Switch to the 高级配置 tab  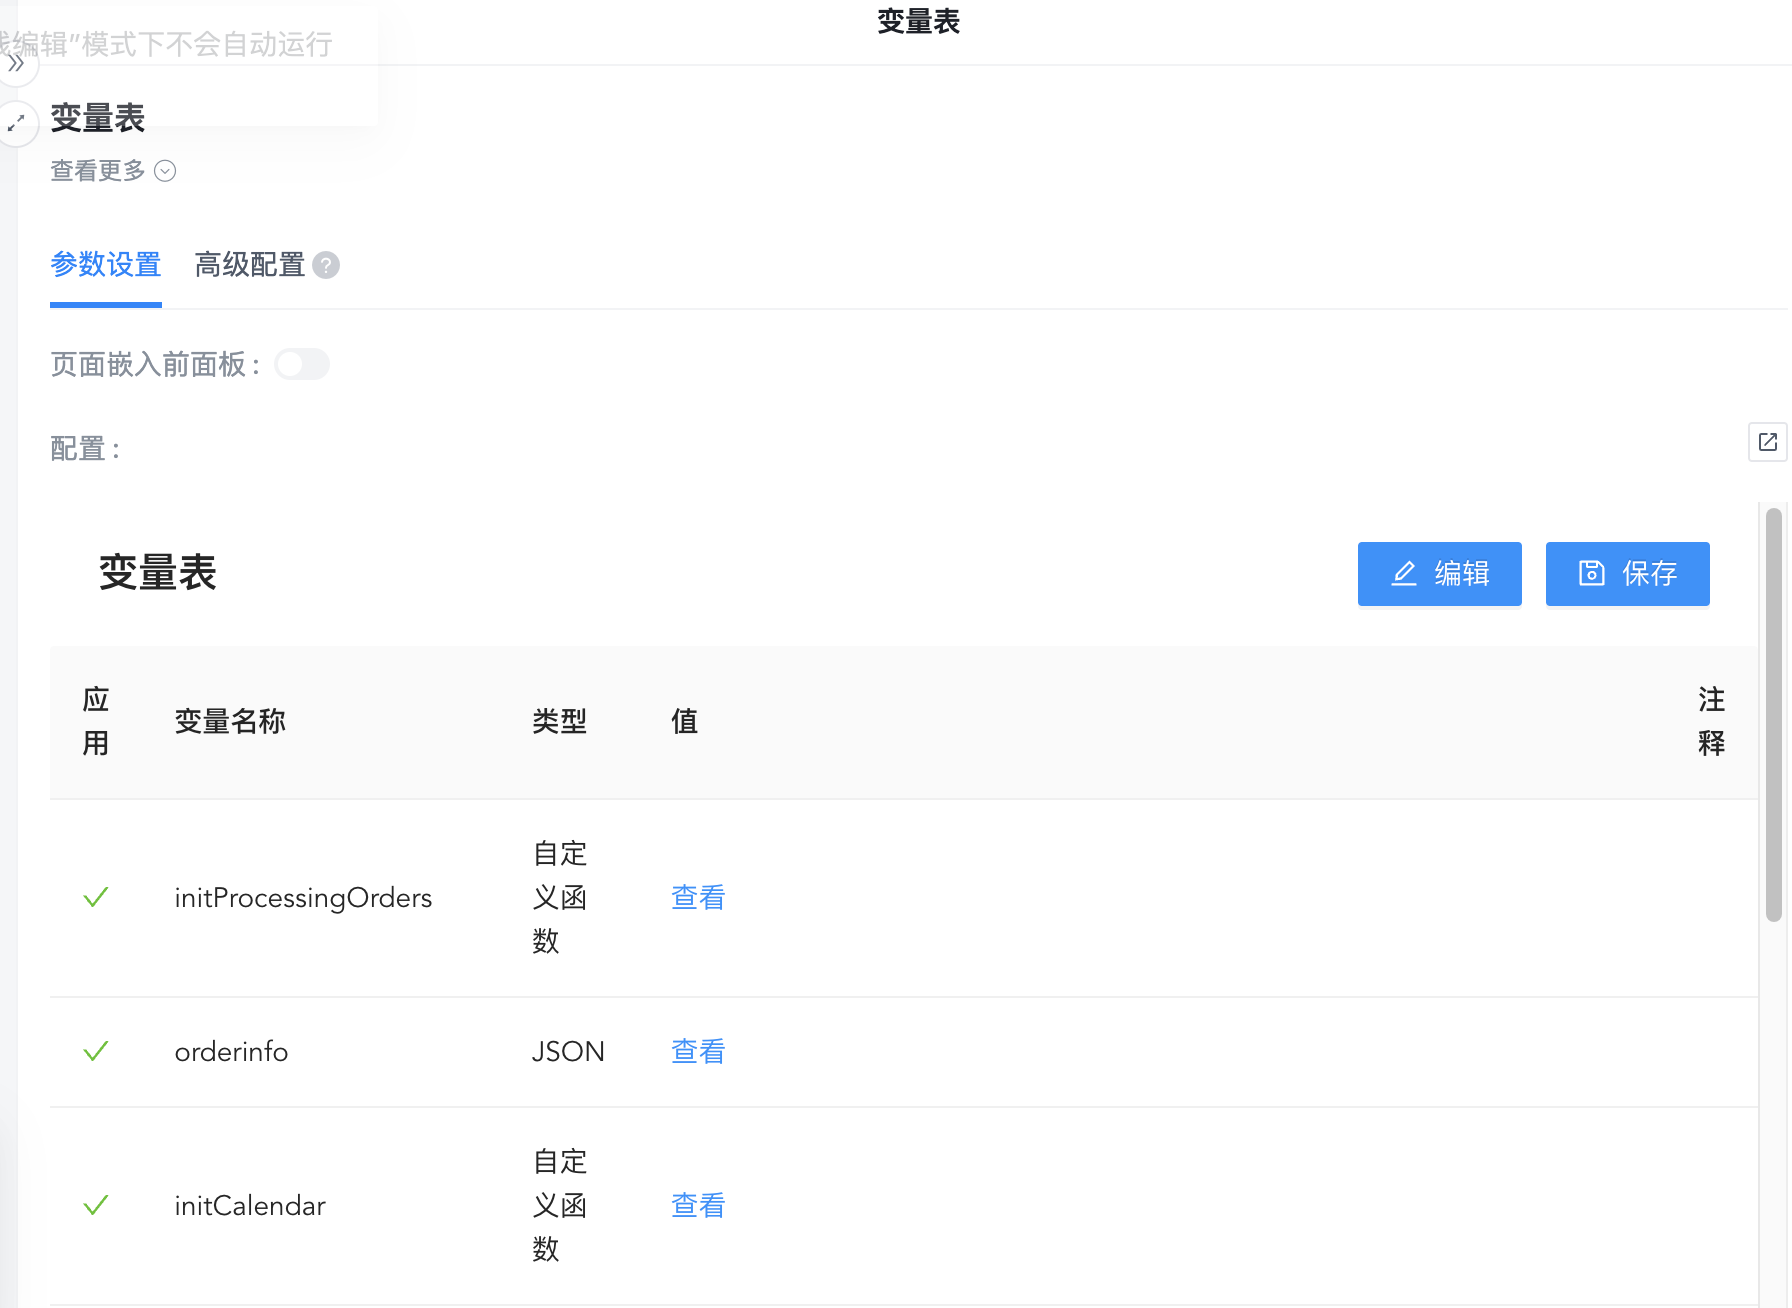pyautogui.click(x=249, y=265)
